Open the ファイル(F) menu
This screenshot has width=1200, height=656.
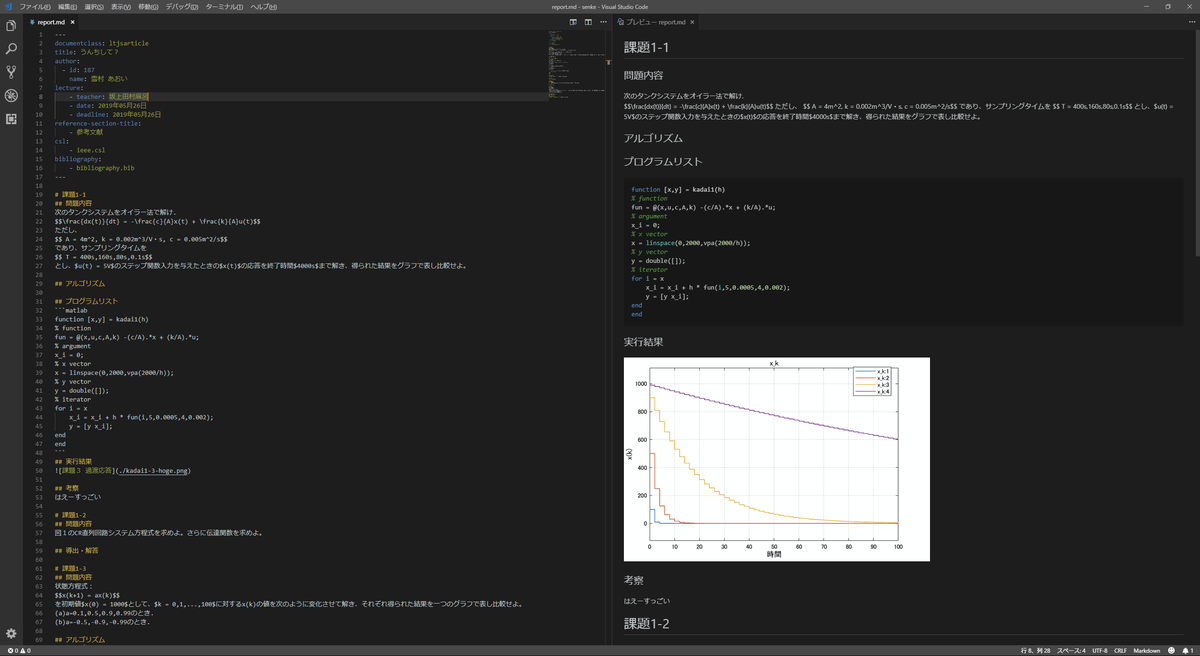tap(36, 6)
